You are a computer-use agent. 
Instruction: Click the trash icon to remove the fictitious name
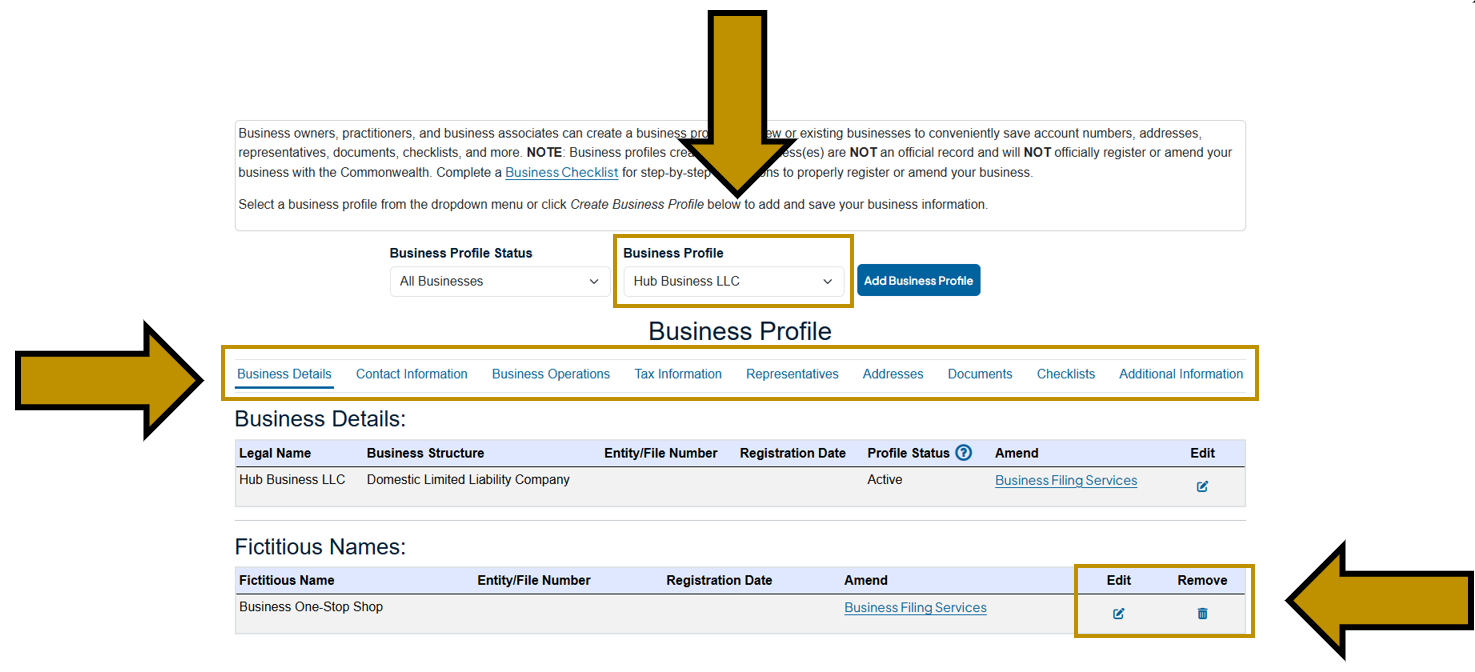coord(1201,613)
